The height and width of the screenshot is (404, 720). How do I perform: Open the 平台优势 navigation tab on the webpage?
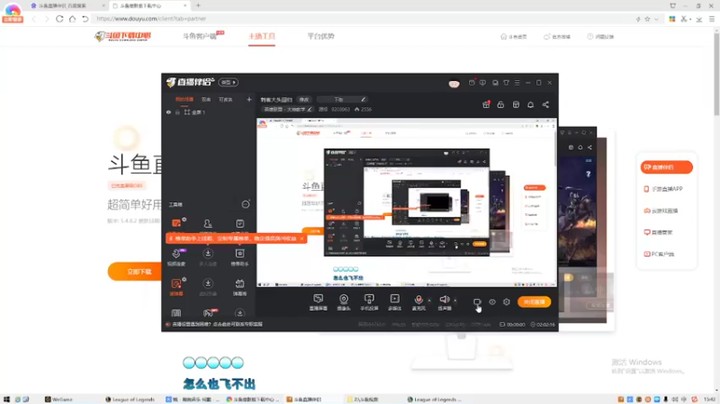click(321, 36)
